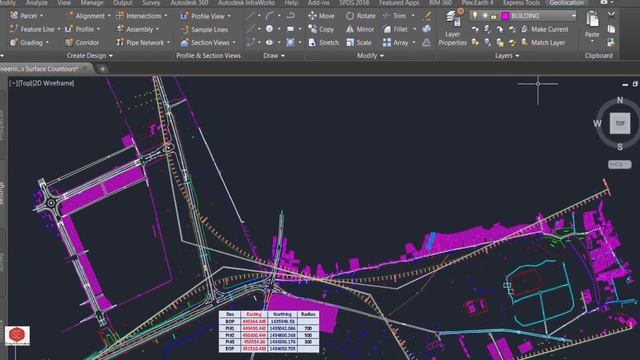Open the Express Tools tab

pos(521,3)
